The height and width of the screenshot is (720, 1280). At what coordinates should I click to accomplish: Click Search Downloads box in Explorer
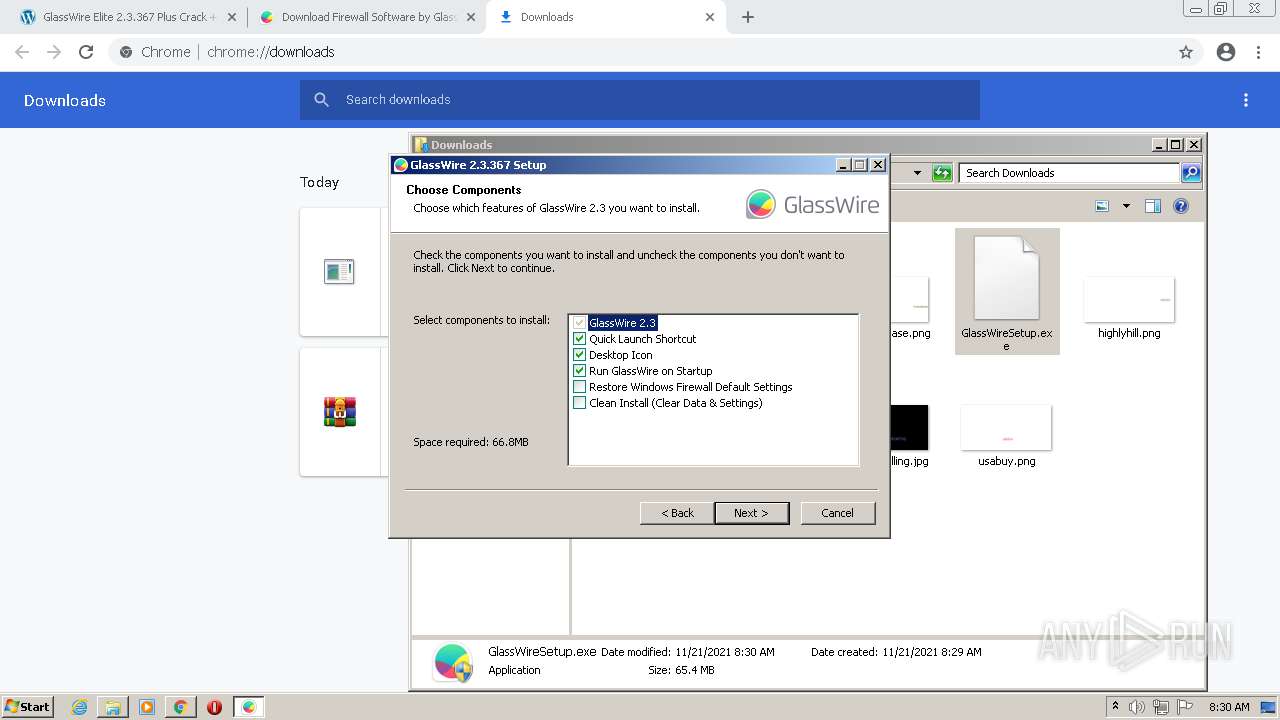(1068, 173)
